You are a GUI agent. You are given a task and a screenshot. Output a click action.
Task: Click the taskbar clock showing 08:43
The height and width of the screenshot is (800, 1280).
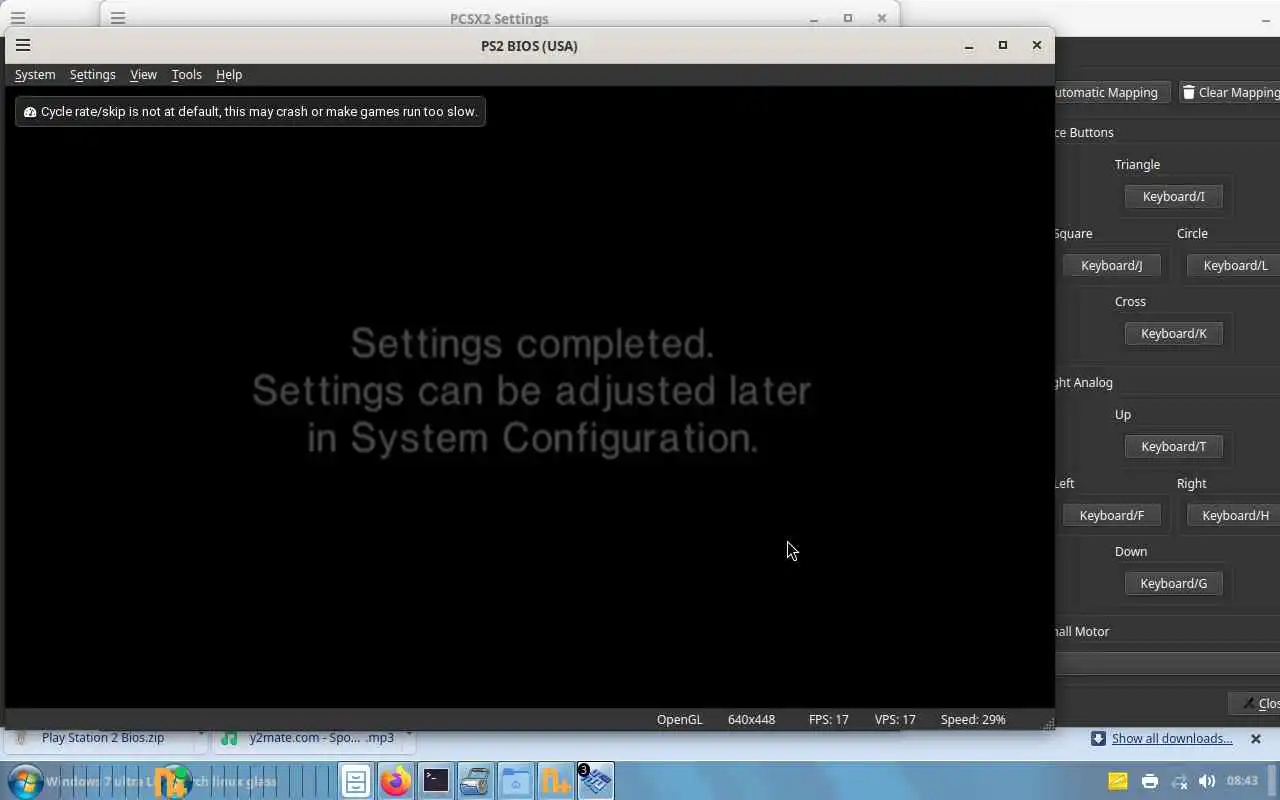[1242, 781]
